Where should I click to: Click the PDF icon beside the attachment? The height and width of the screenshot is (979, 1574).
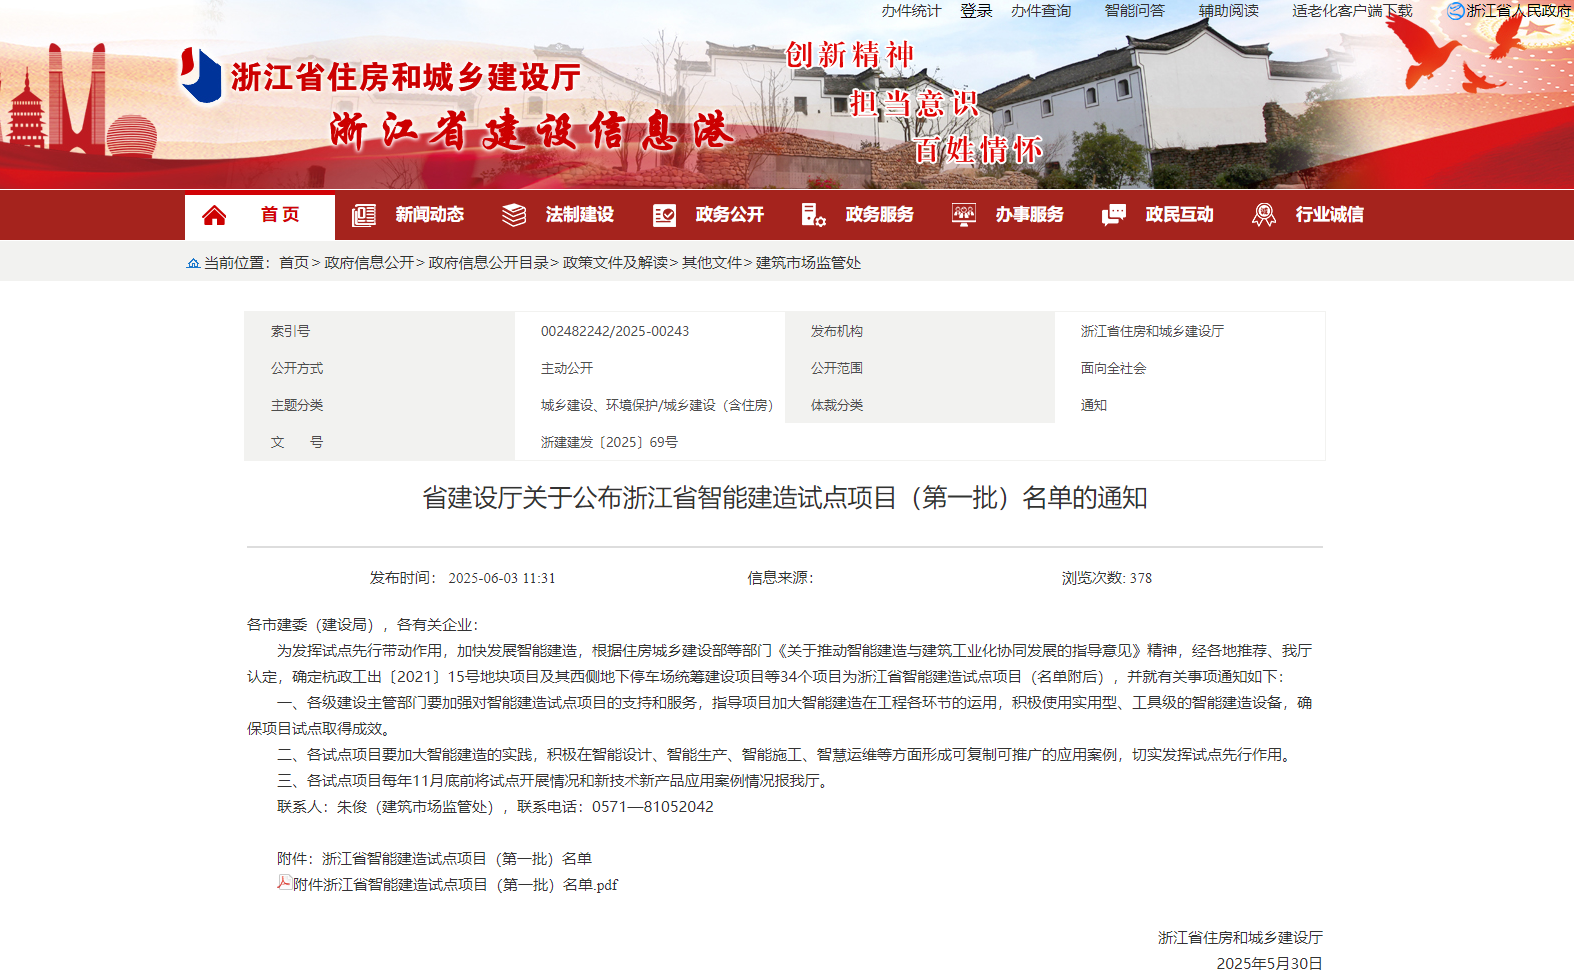(x=284, y=883)
